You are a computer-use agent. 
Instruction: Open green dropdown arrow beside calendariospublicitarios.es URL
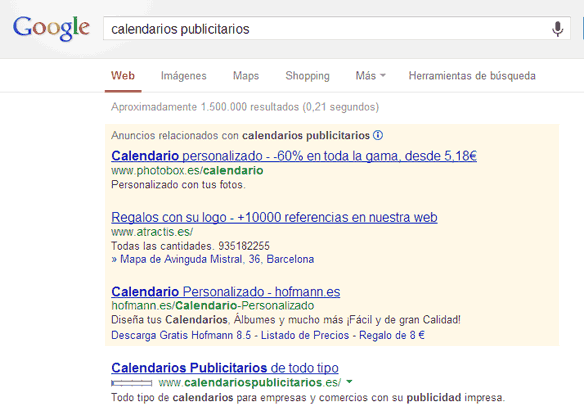point(349,382)
